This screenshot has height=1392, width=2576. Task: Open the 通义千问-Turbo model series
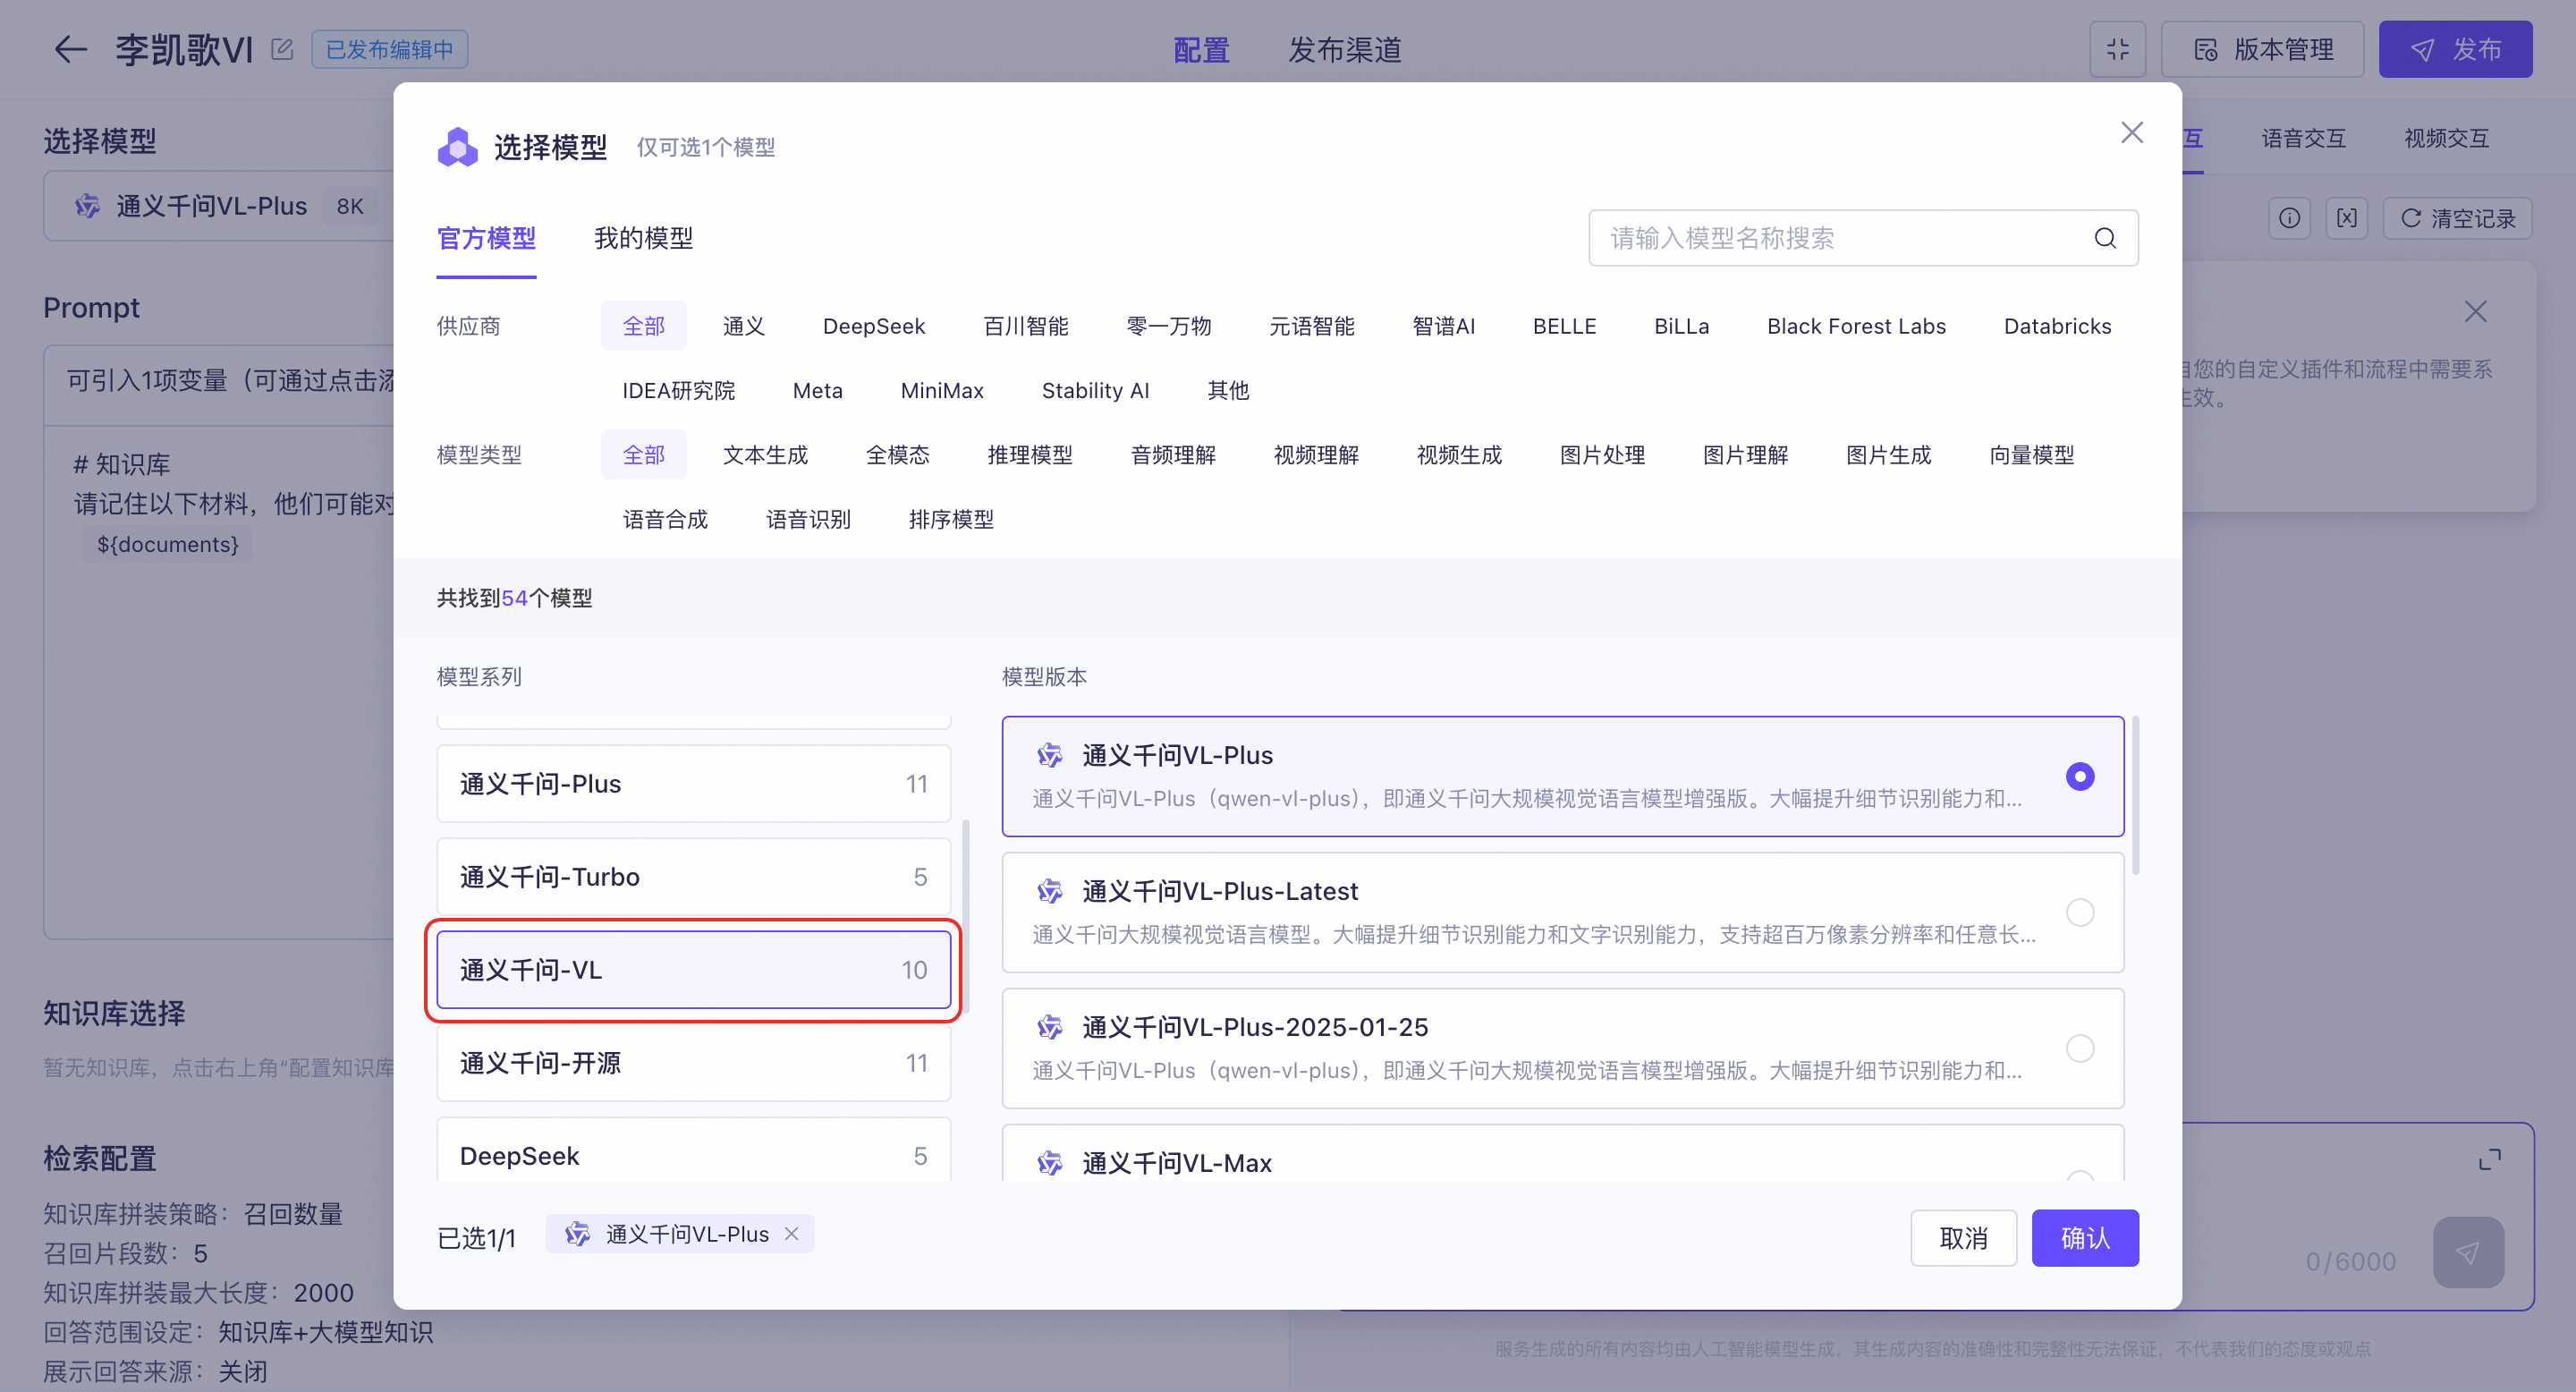pyautogui.click(x=693, y=877)
